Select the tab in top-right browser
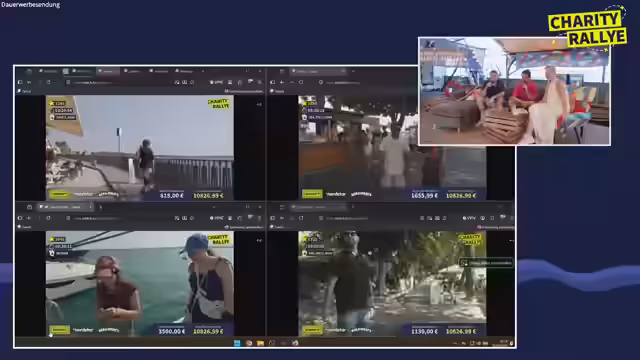640x360 pixels. coord(318,71)
